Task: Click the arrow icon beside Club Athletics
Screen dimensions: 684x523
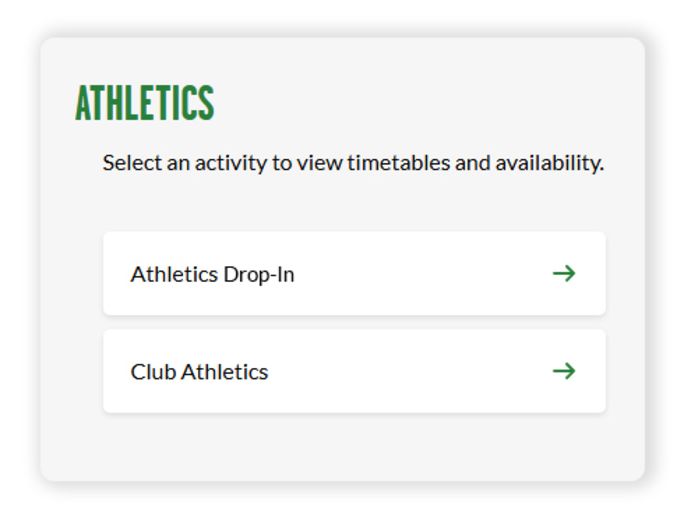Action: pos(564,371)
